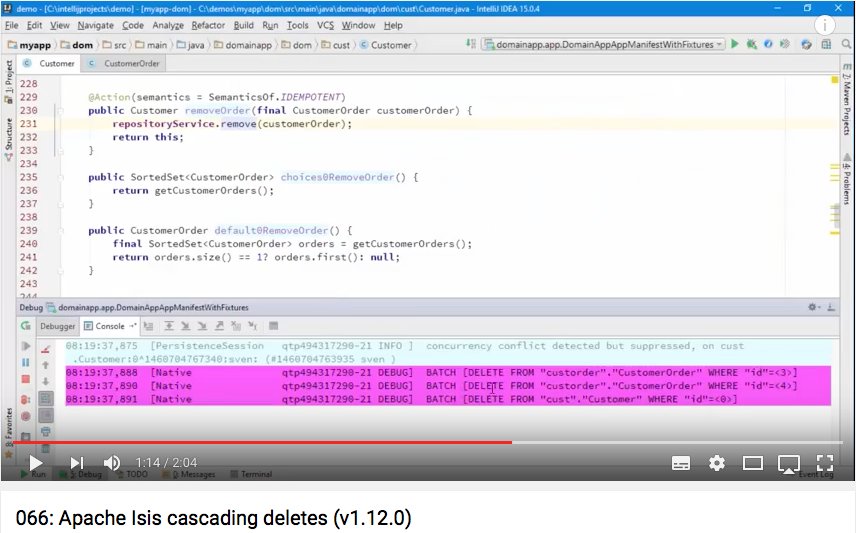Click the down arrow in console gutter
The image size is (856, 533).
pyautogui.click(x=46, y=381)
